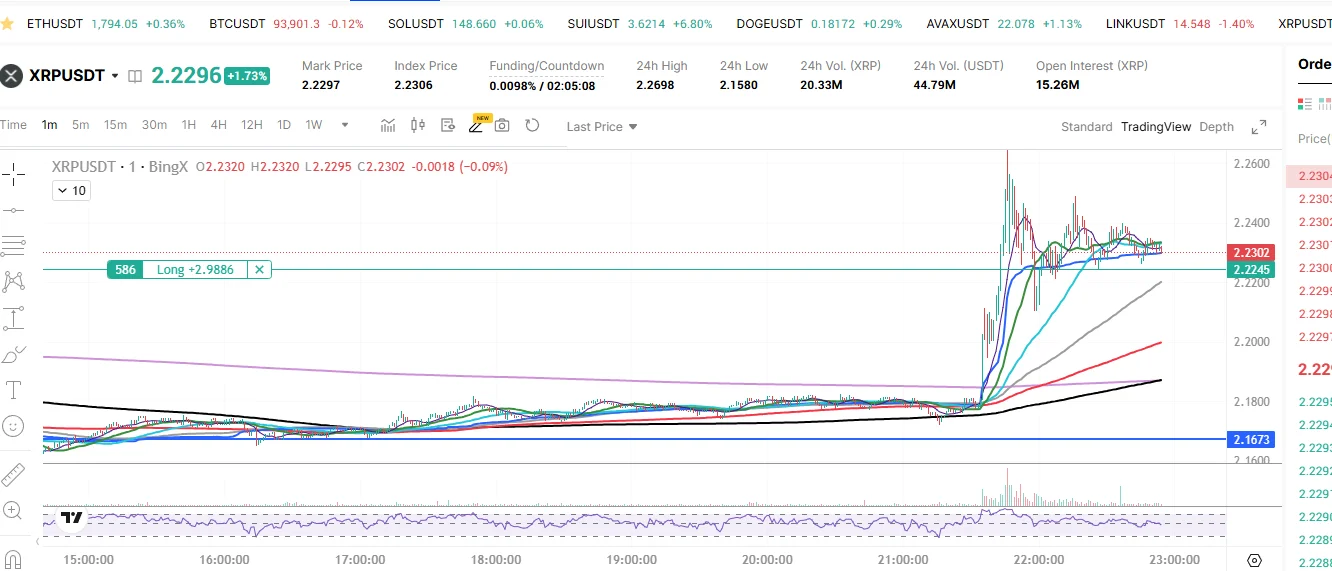1332x571 pixels.
Task: Reset the chart with refresh icon
Action: (x=532, y=125)
